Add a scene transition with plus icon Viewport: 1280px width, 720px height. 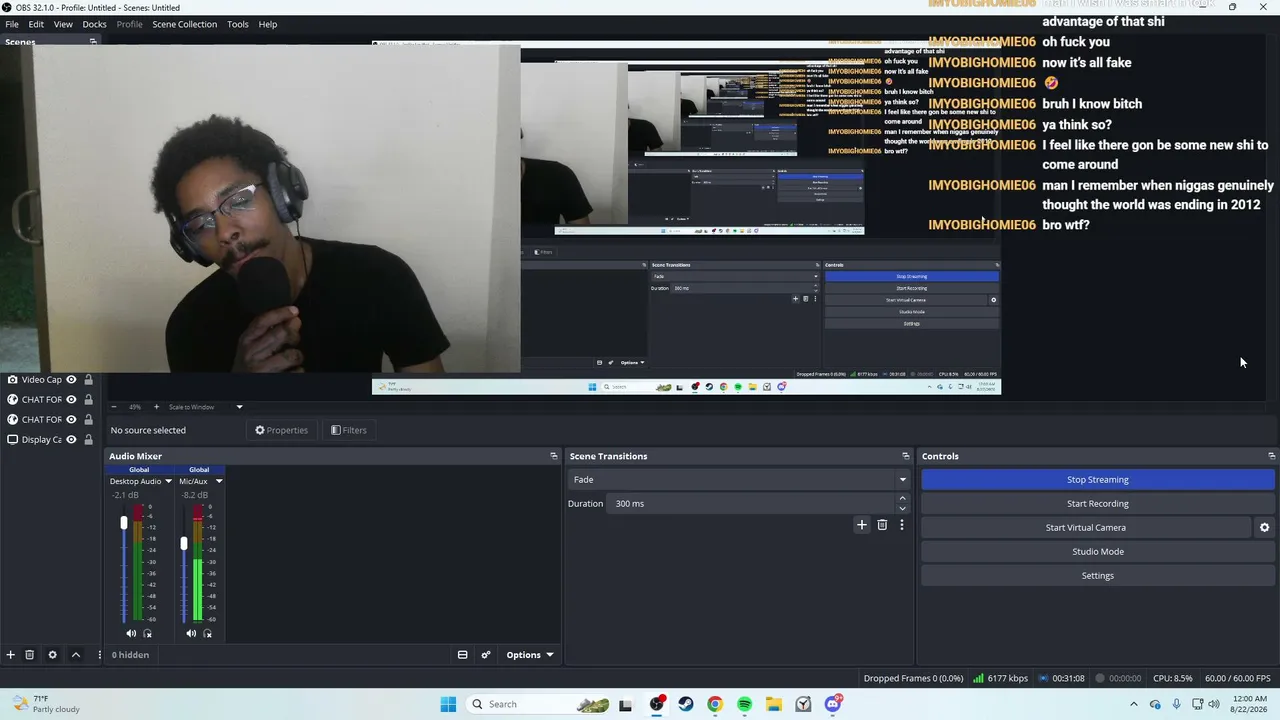point(862,525)
